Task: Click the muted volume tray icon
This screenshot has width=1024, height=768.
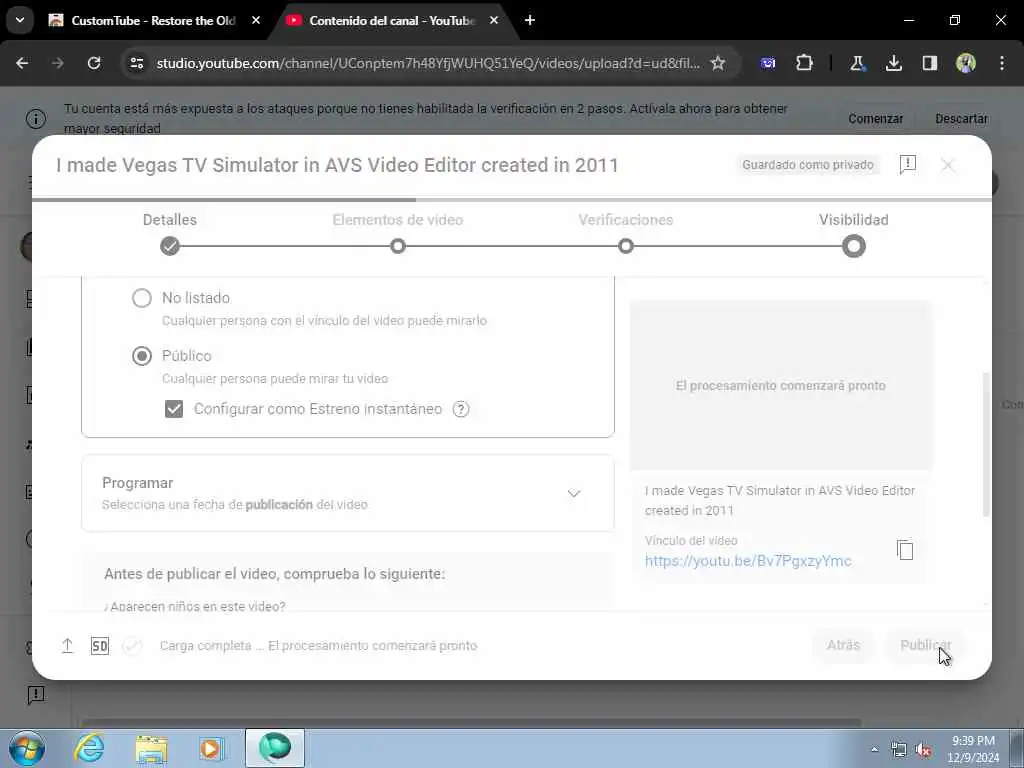Action: pyautogui.click(x=923, y=750)
